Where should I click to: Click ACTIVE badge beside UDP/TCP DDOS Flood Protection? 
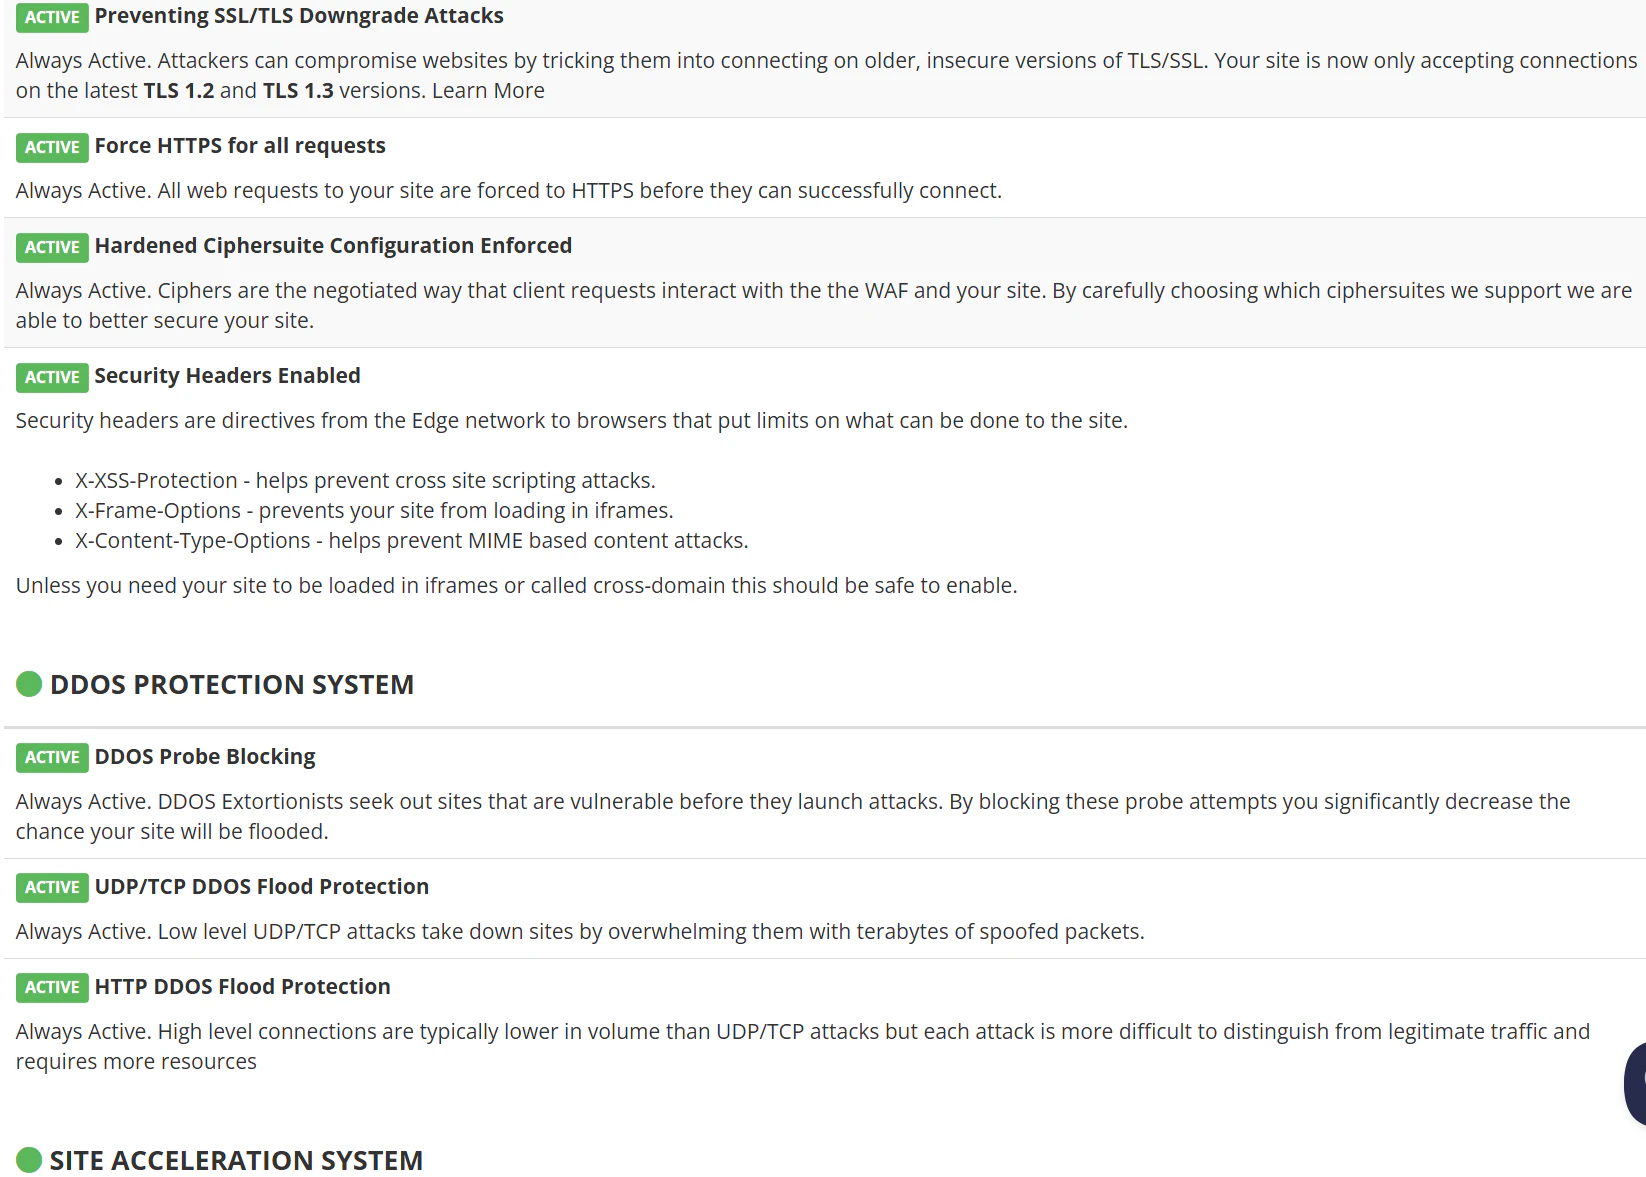pos(52,887)
